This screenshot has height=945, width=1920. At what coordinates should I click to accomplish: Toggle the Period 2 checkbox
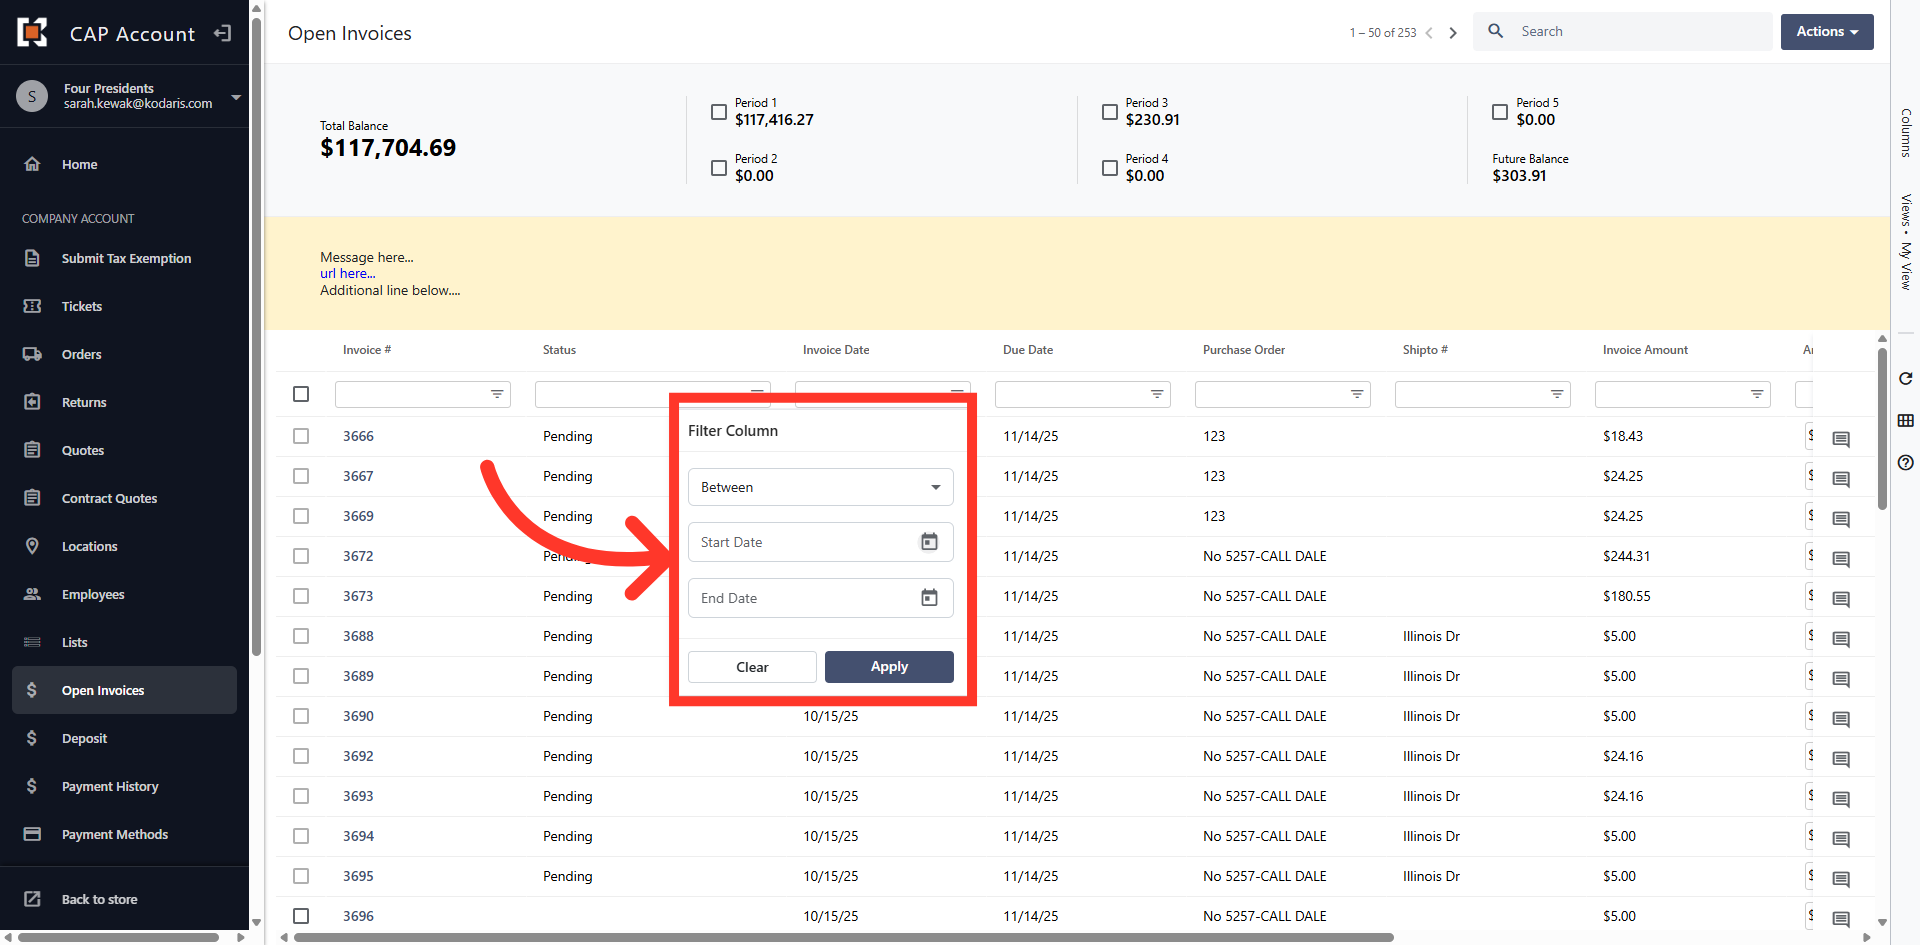coord(719,168)
